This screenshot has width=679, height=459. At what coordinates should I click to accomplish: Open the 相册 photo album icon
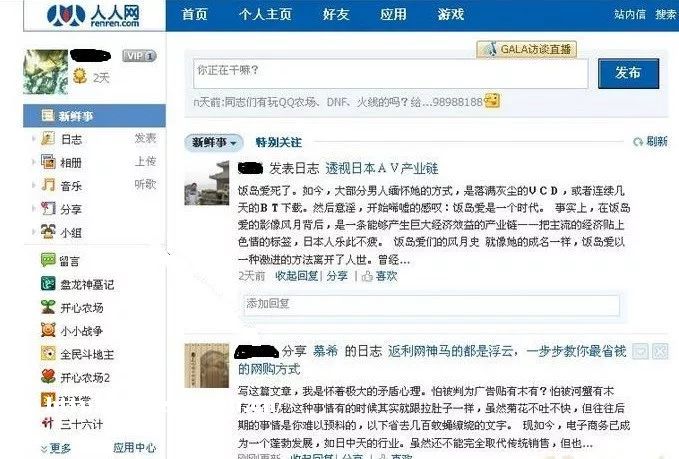48,162
